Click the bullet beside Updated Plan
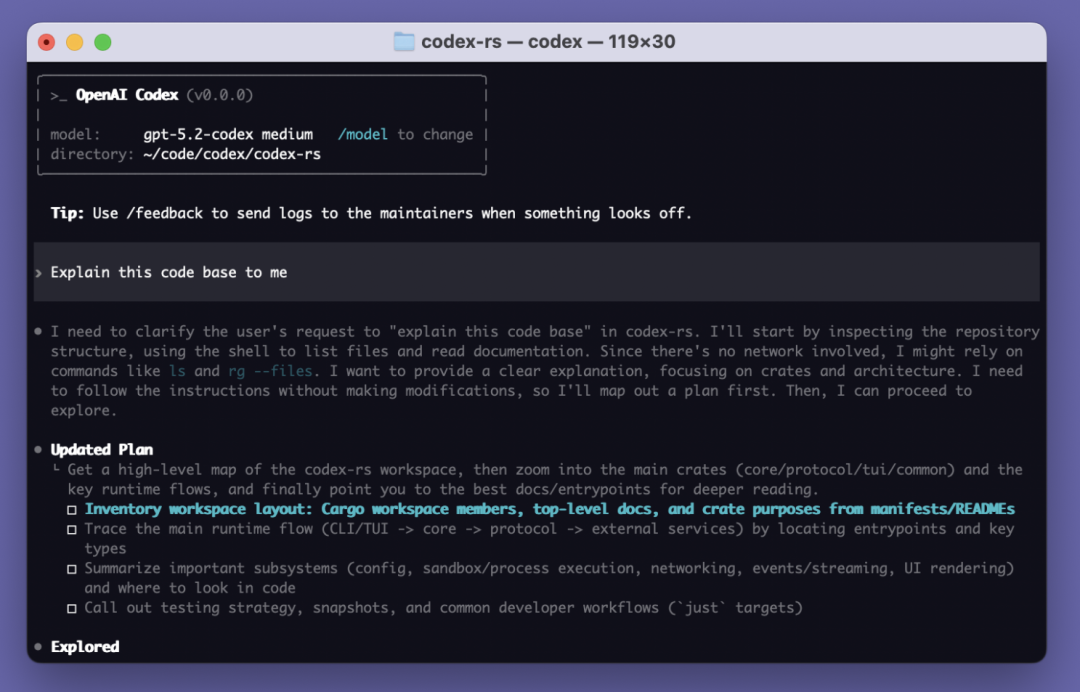Viewport: 1080px width, 692px height. (38, 450)
